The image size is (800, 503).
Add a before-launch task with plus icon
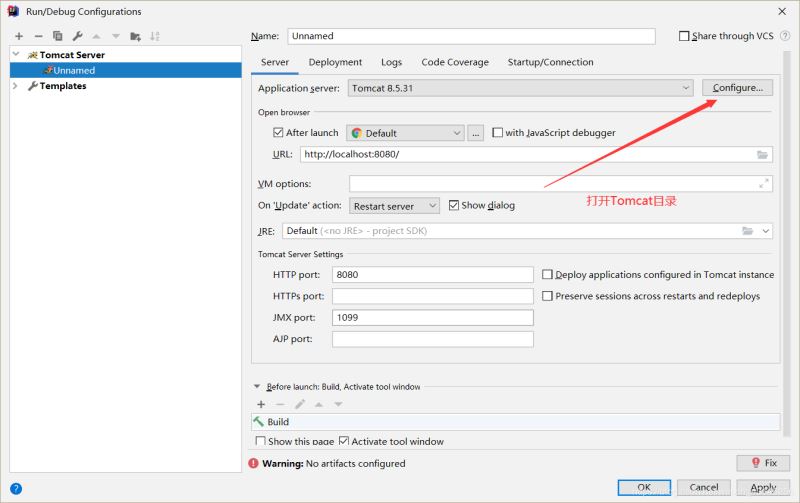point(261,404)
